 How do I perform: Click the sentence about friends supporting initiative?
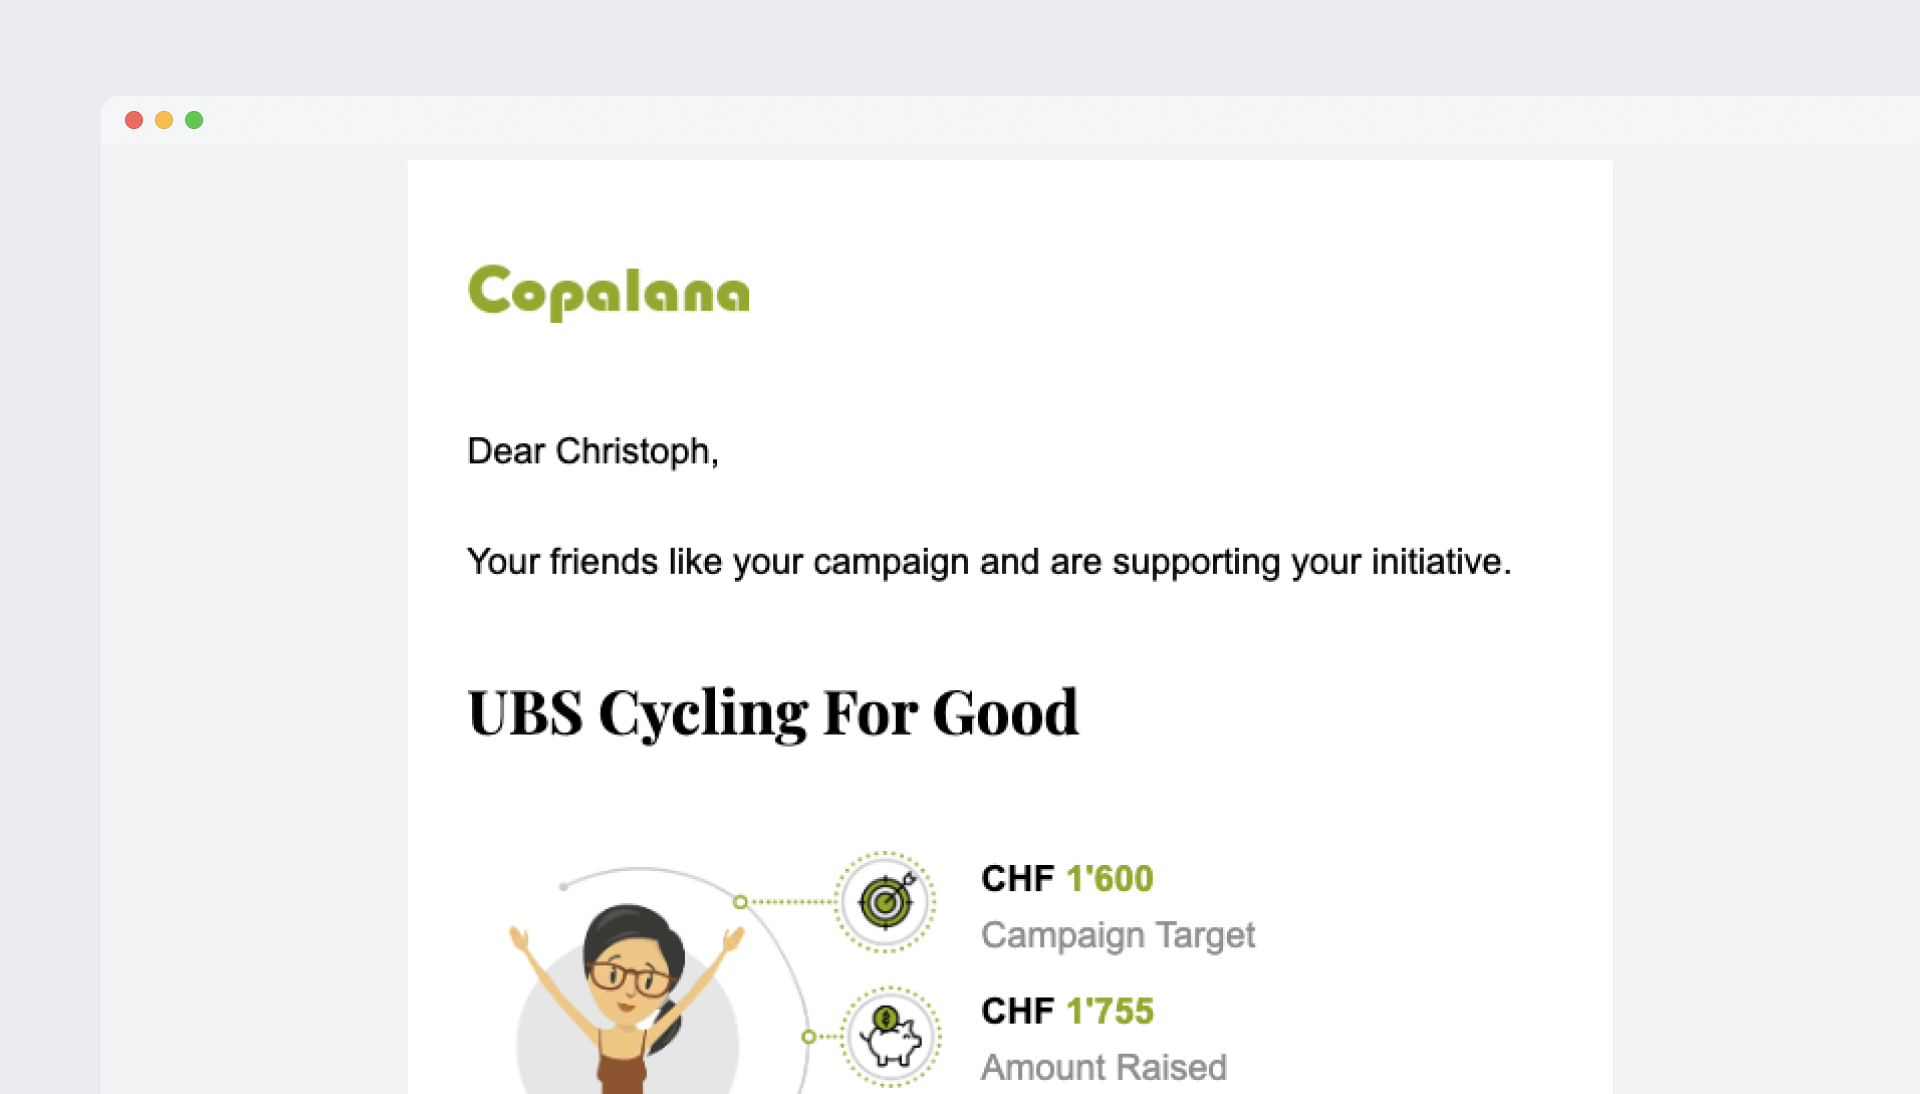pos(988,562)
